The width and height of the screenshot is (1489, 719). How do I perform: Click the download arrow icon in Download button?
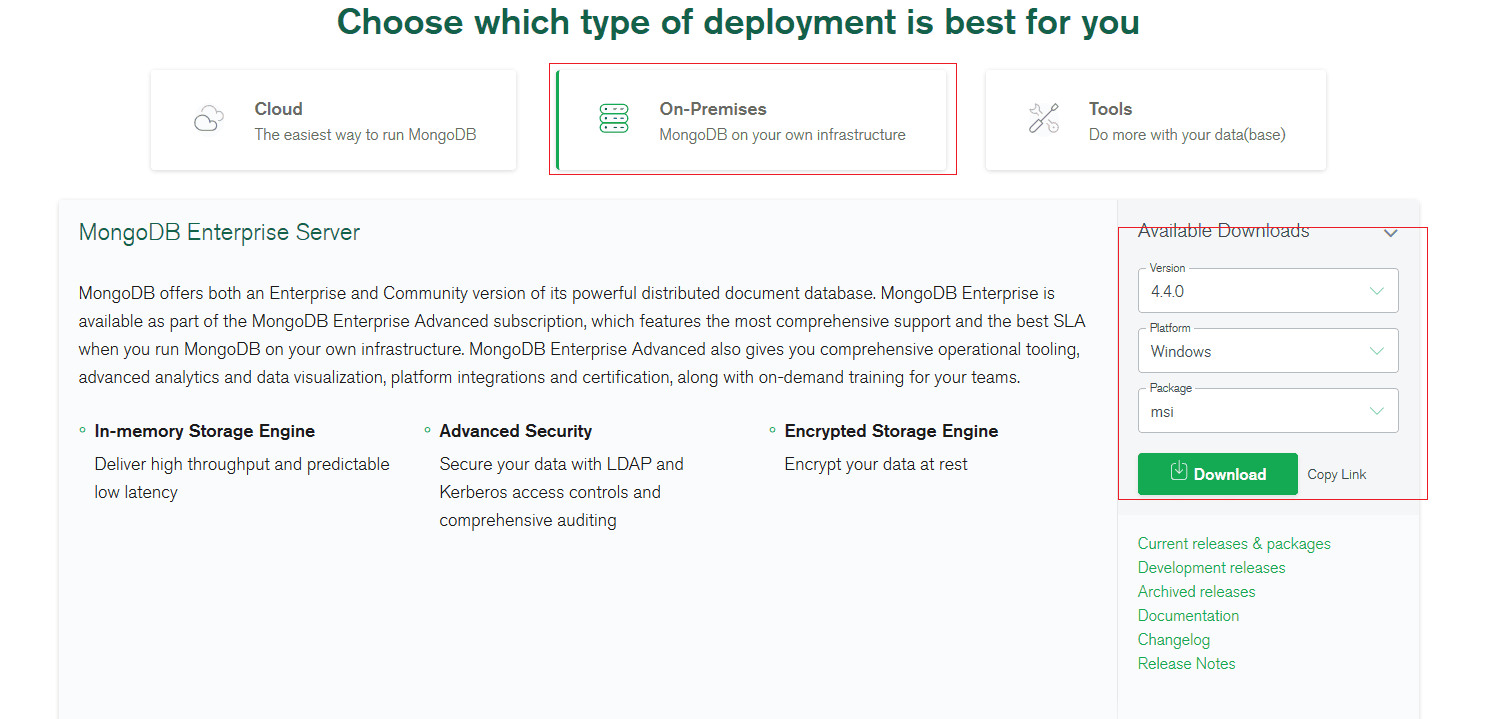point(1178,469)
